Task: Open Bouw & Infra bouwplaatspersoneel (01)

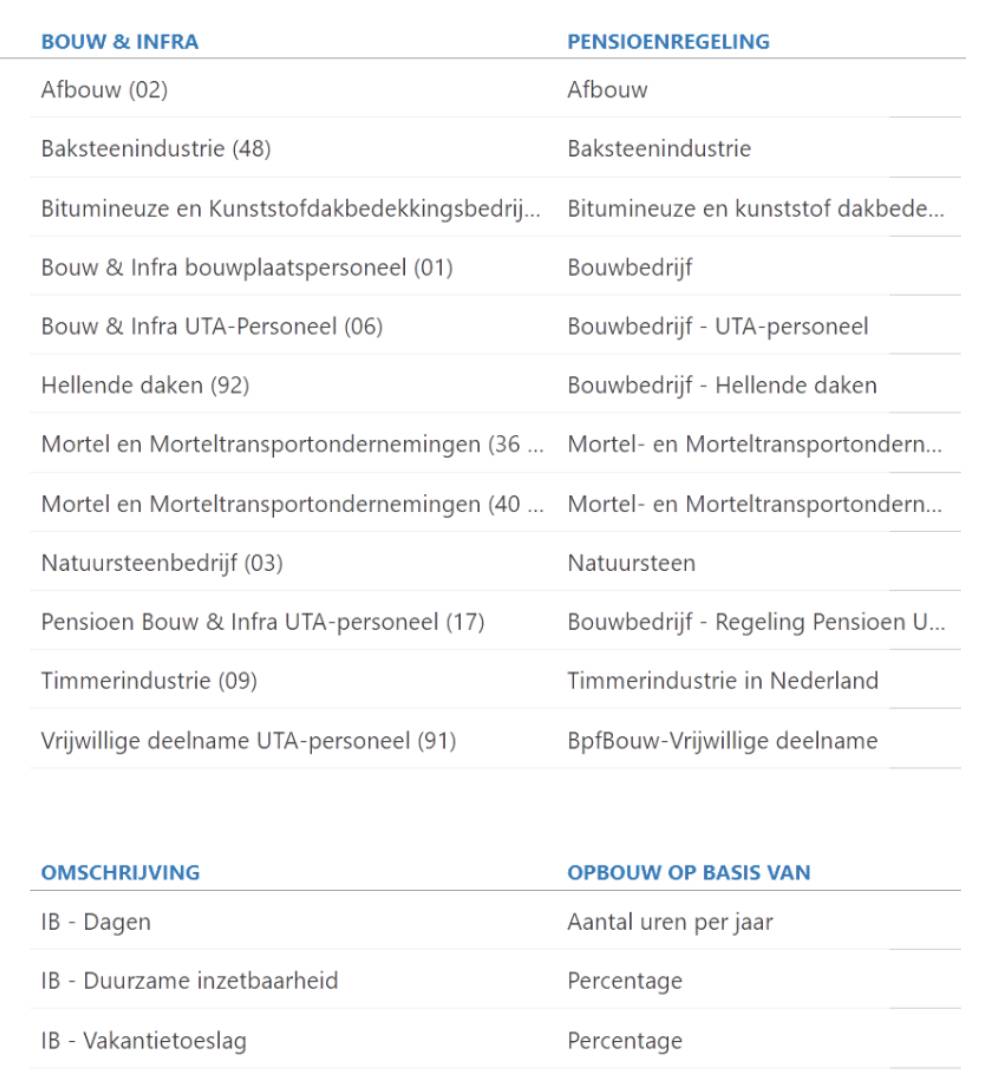Action: [246, 268]
